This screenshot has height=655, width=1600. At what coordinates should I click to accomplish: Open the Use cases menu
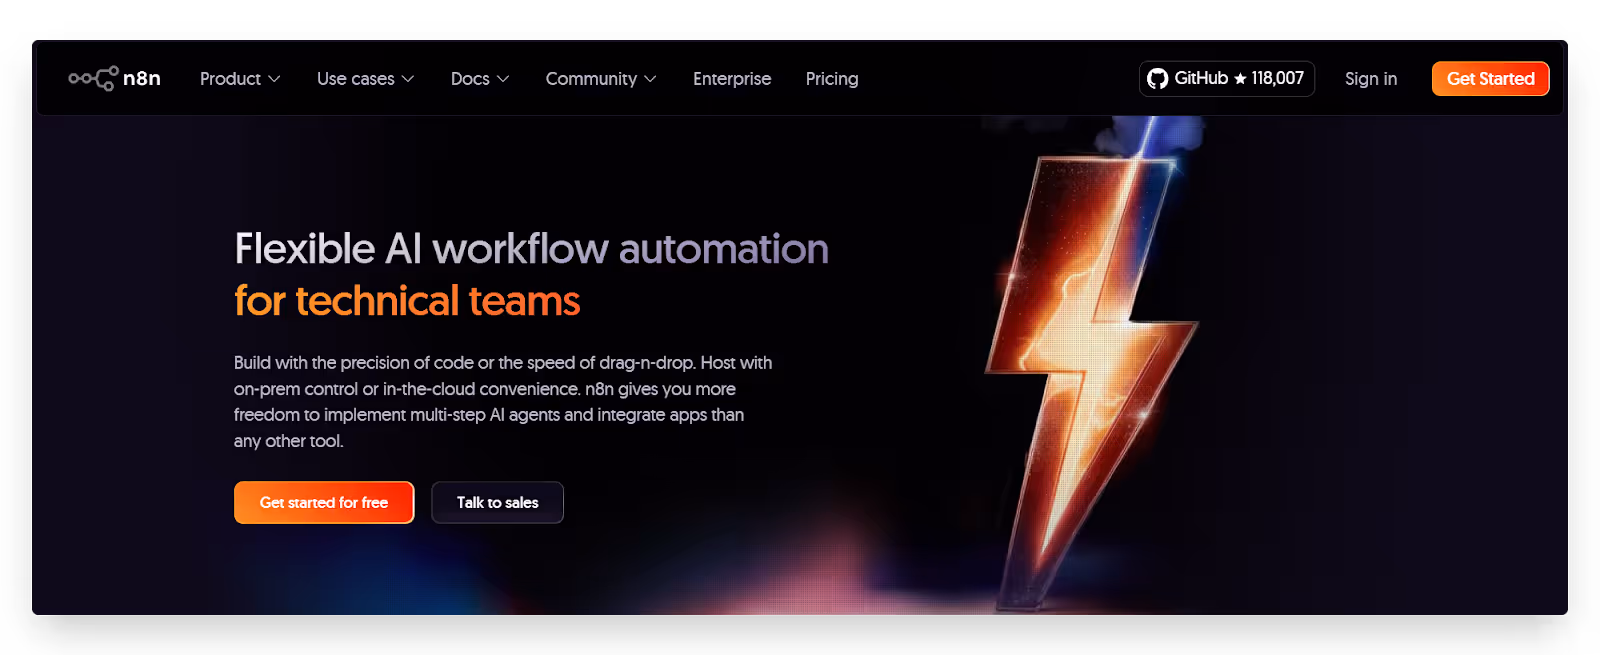(x=365, y=79)
